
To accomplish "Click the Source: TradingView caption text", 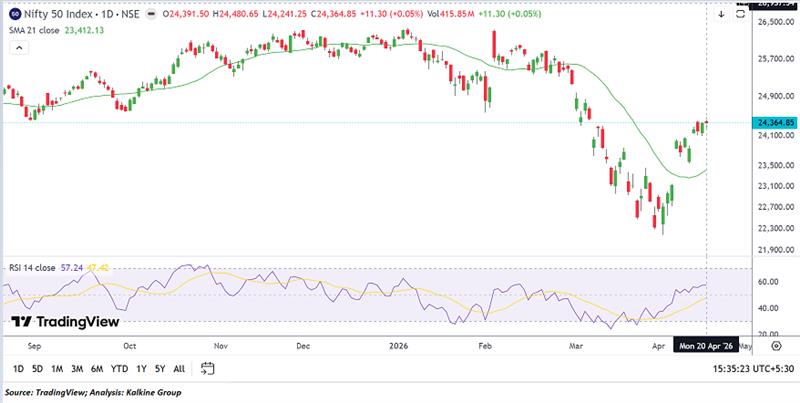I will [x=93, y=393].
